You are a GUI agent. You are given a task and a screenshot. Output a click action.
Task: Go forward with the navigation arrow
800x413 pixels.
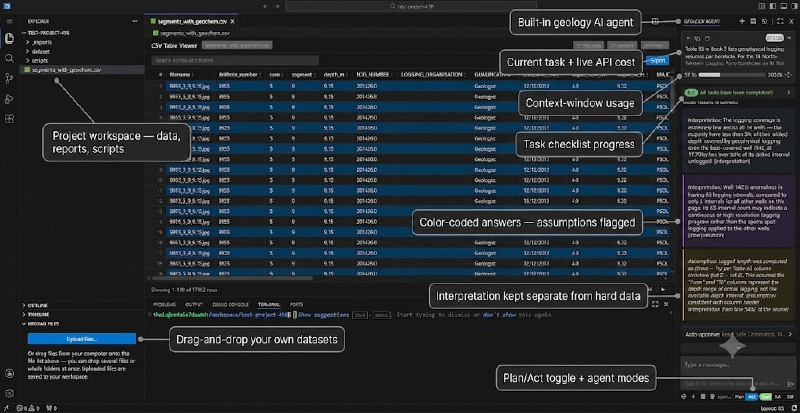point(277,6)
